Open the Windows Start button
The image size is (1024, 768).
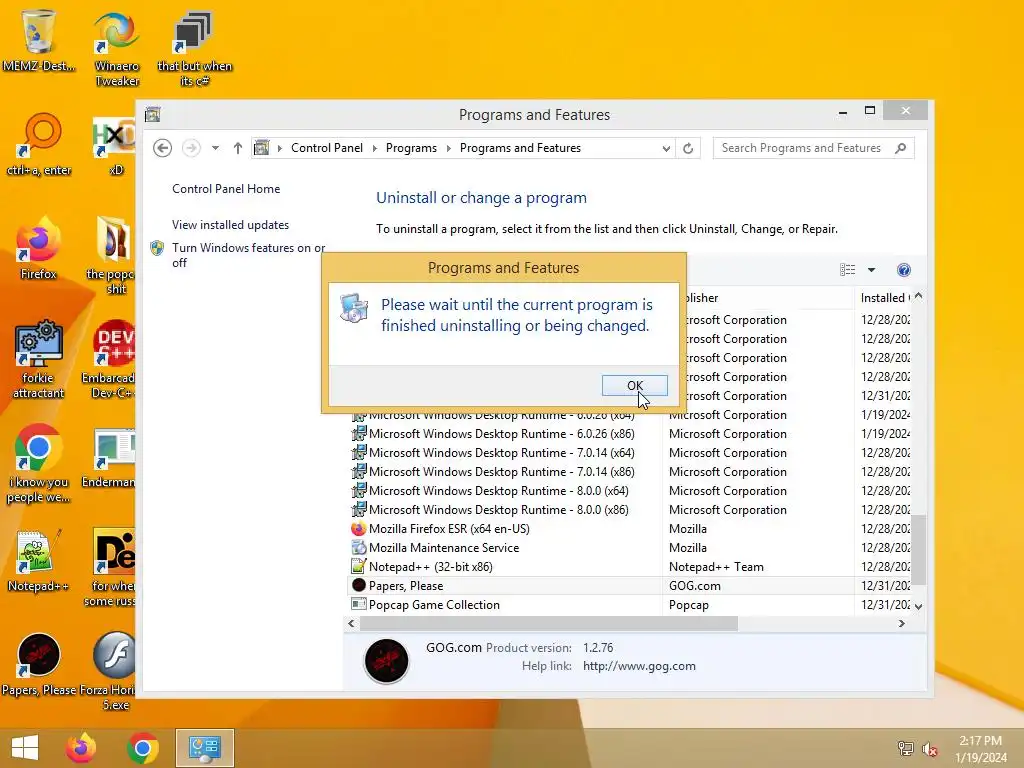[25, 748]
